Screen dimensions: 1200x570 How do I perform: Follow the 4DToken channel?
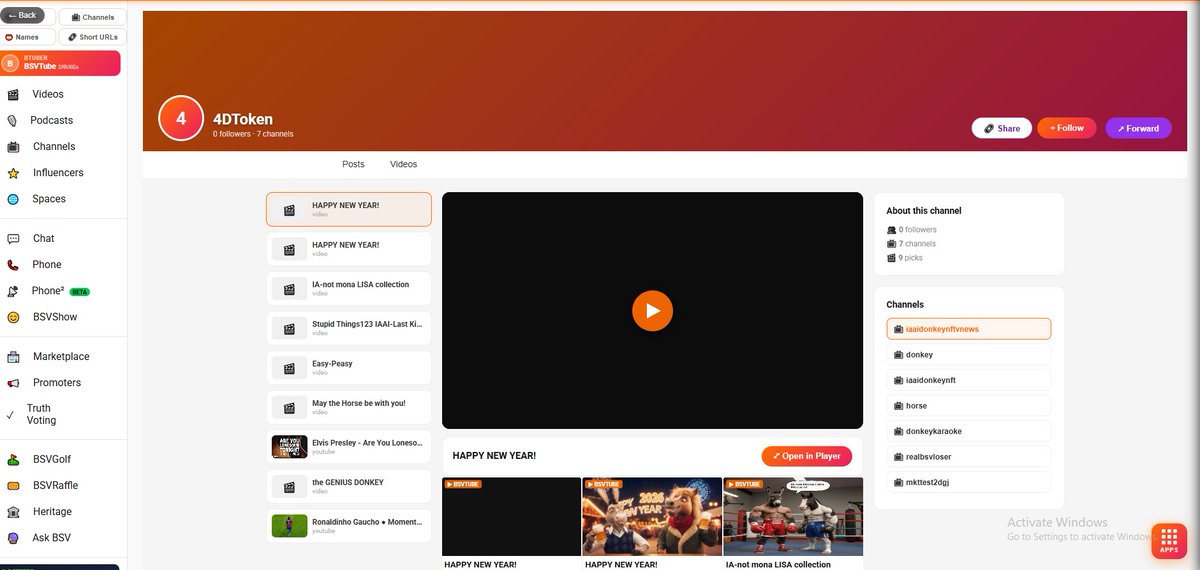tap(1067, 128)
